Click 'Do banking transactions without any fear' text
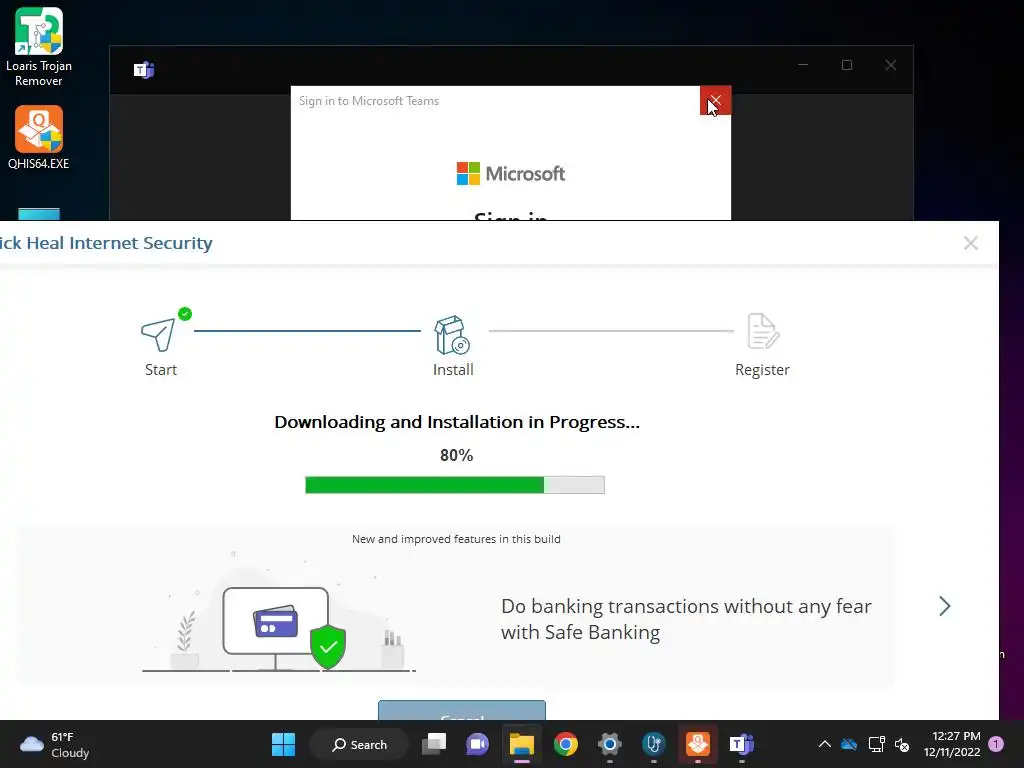This screenshot has height=768, width=1024. pos(686,606)
